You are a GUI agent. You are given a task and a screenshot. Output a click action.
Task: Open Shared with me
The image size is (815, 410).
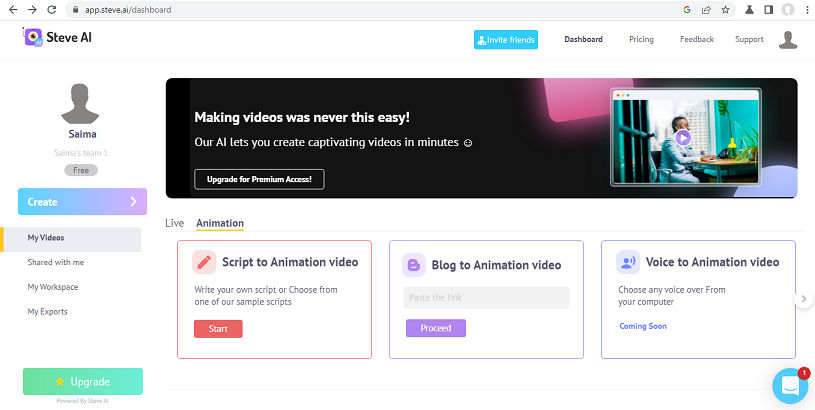[x=56, y=262]
